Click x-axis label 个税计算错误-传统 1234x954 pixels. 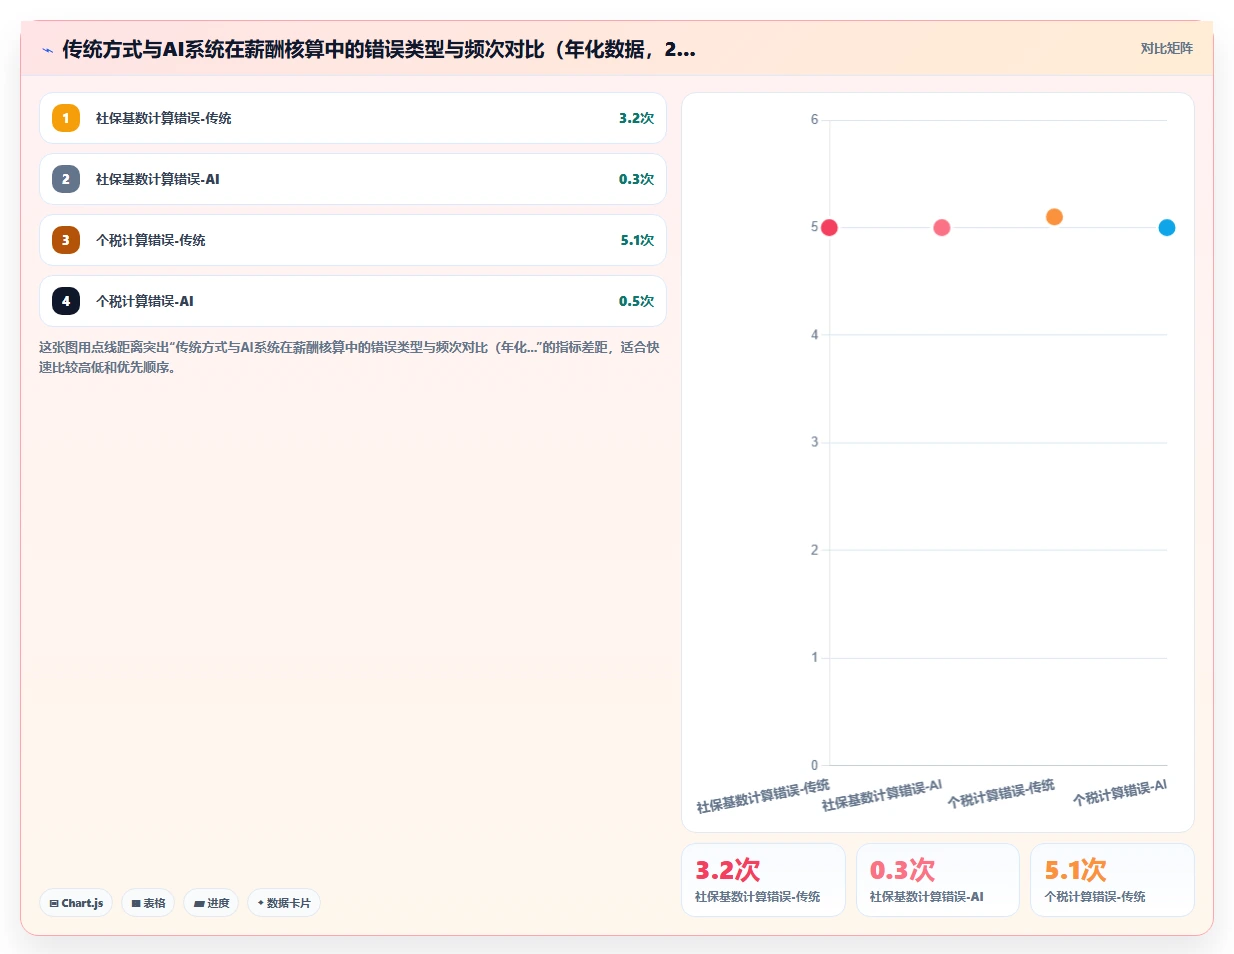tap(1001, 794)
